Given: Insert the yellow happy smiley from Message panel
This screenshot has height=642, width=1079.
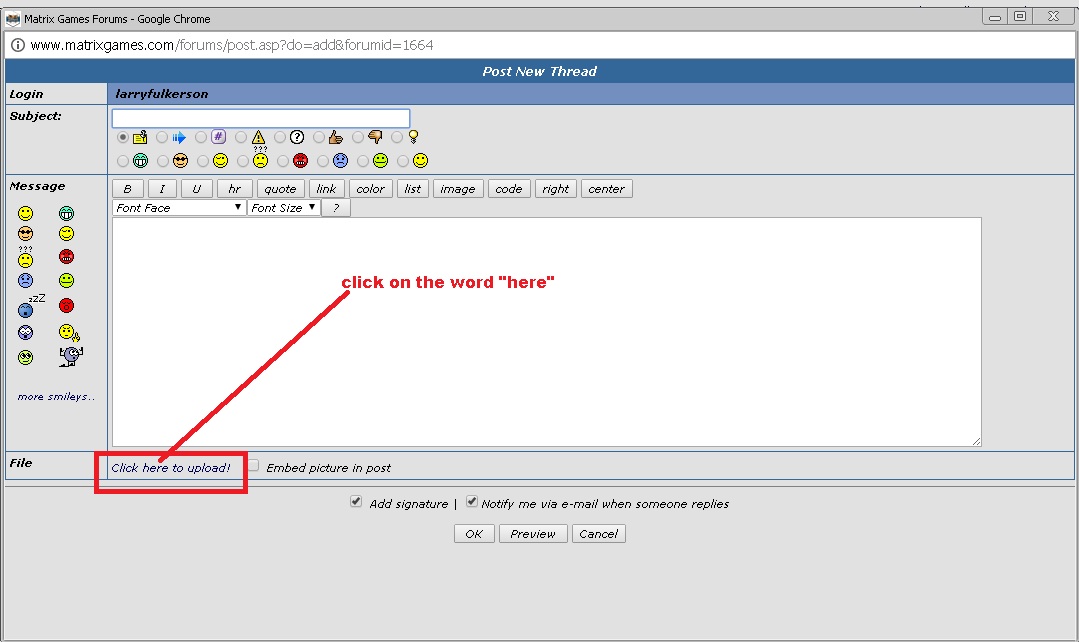Looking at the screenshot, I should pos(25,213).
